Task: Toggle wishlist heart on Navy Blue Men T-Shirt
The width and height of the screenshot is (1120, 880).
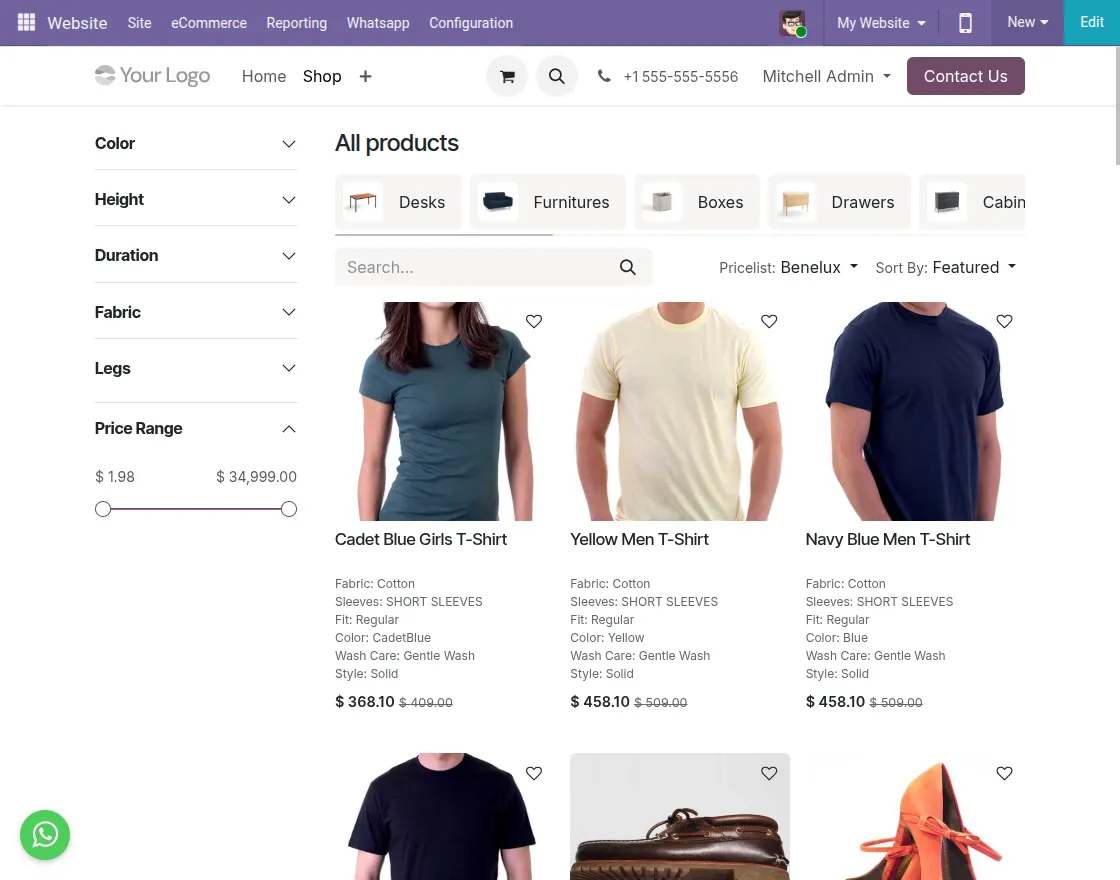Action: (1004, 321)
